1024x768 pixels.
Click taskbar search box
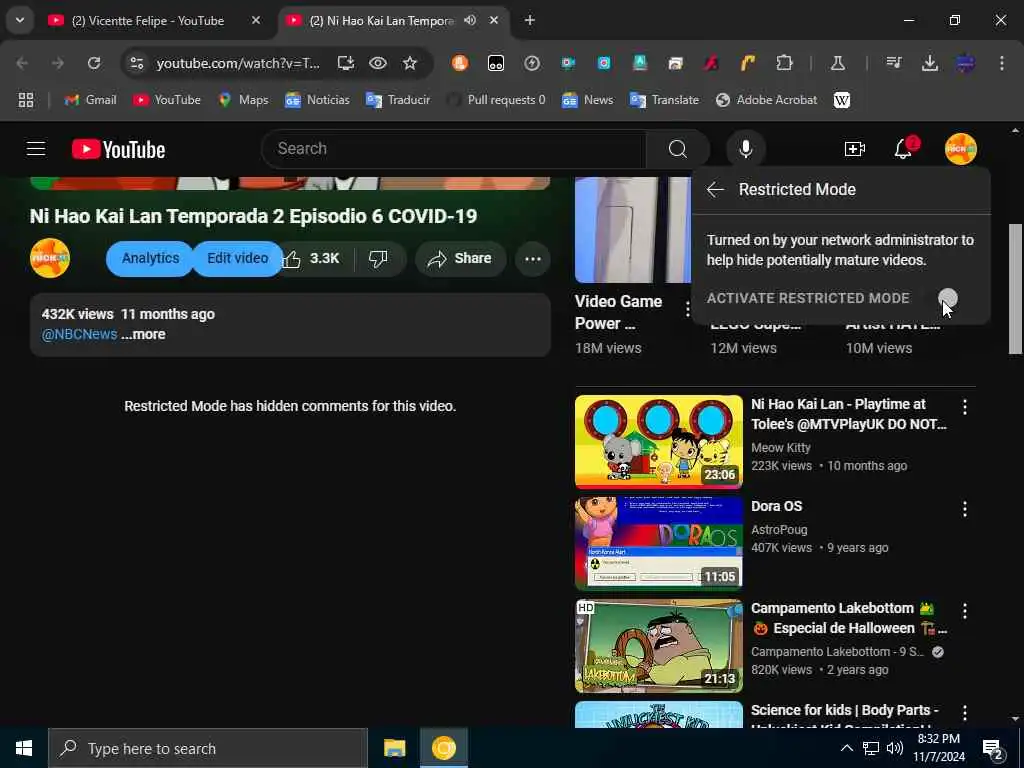208,748
